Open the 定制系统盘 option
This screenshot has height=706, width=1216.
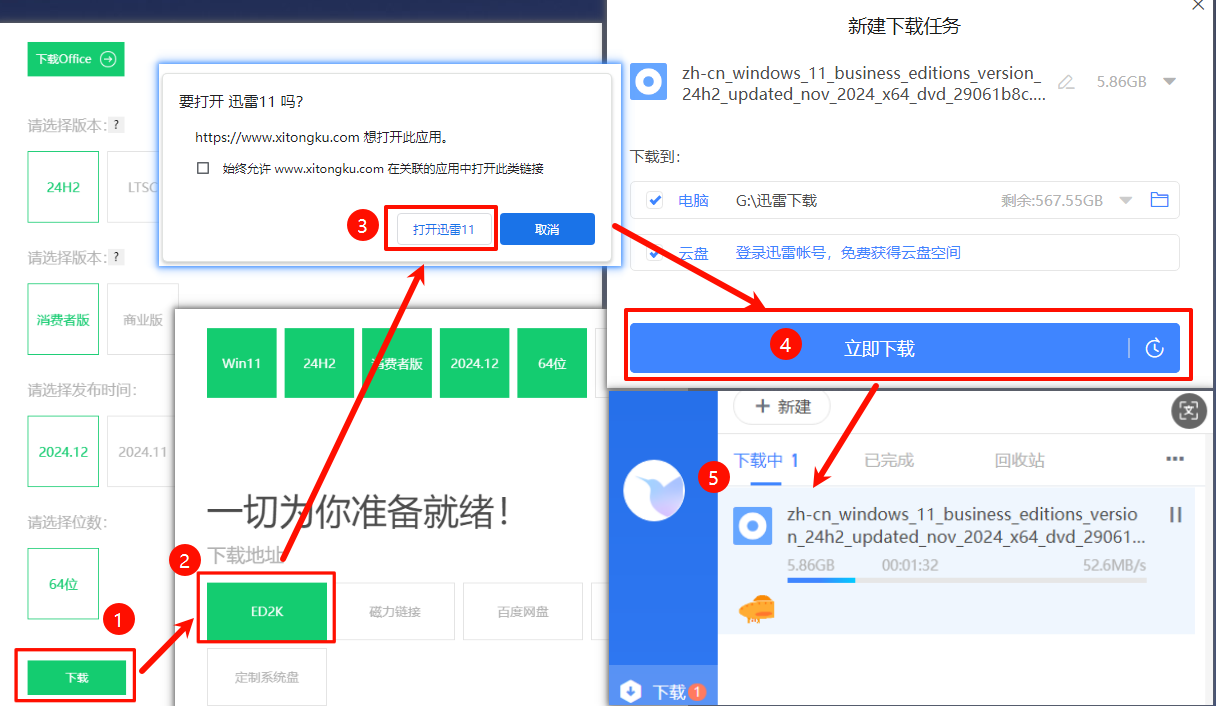(267, 677)
